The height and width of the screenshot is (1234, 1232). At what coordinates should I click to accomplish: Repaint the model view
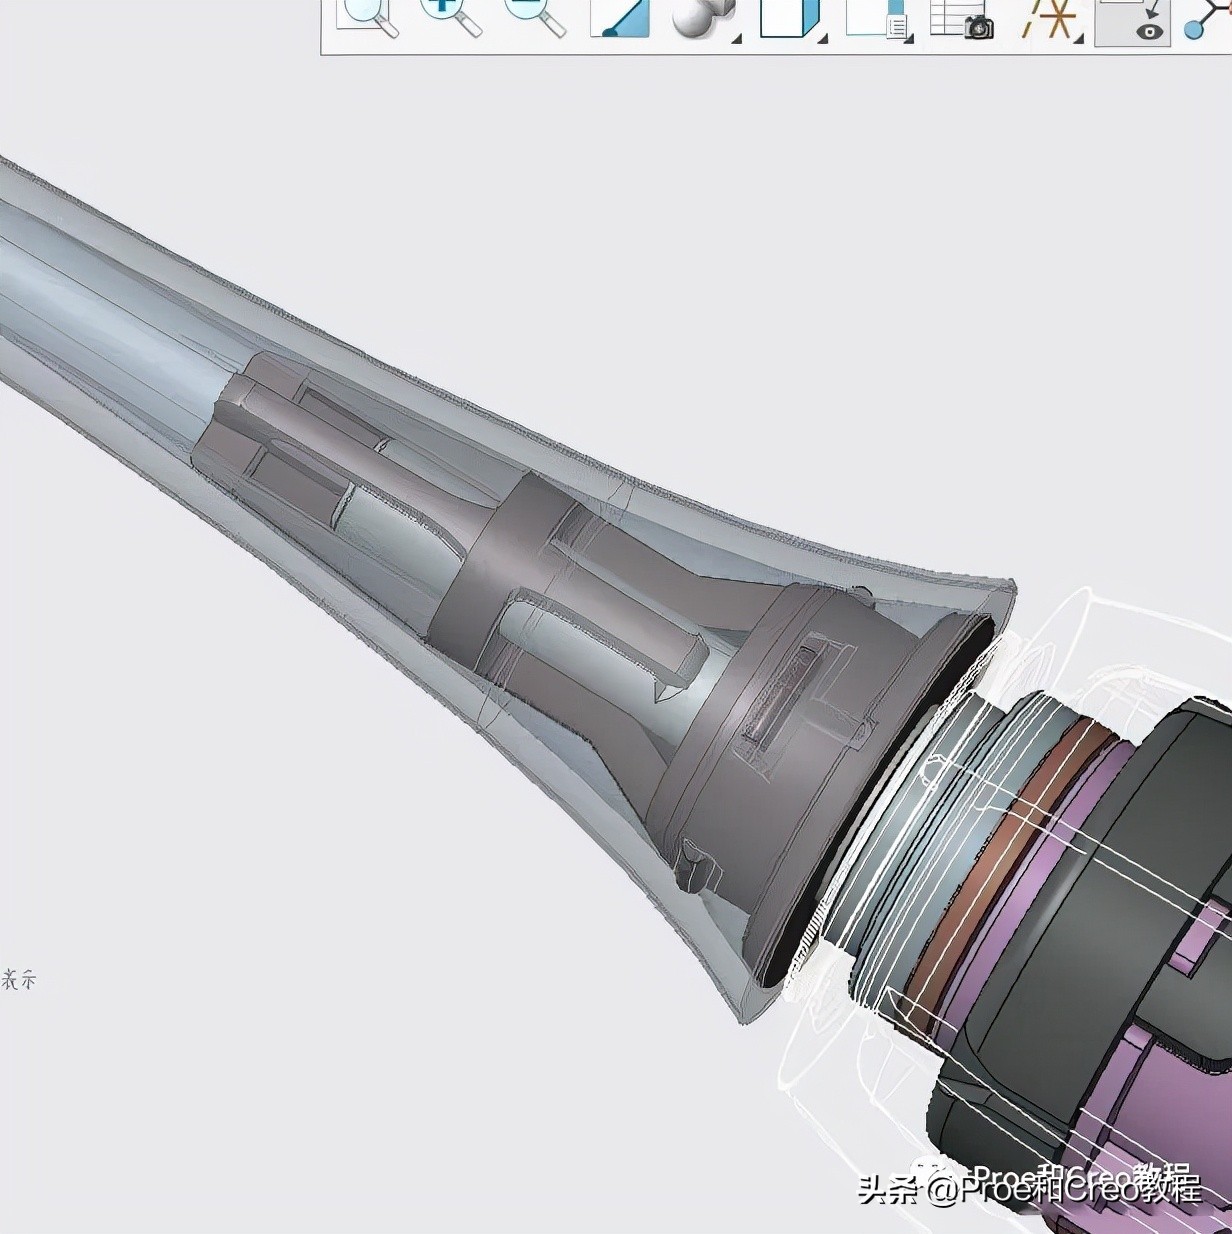[619, 18]
